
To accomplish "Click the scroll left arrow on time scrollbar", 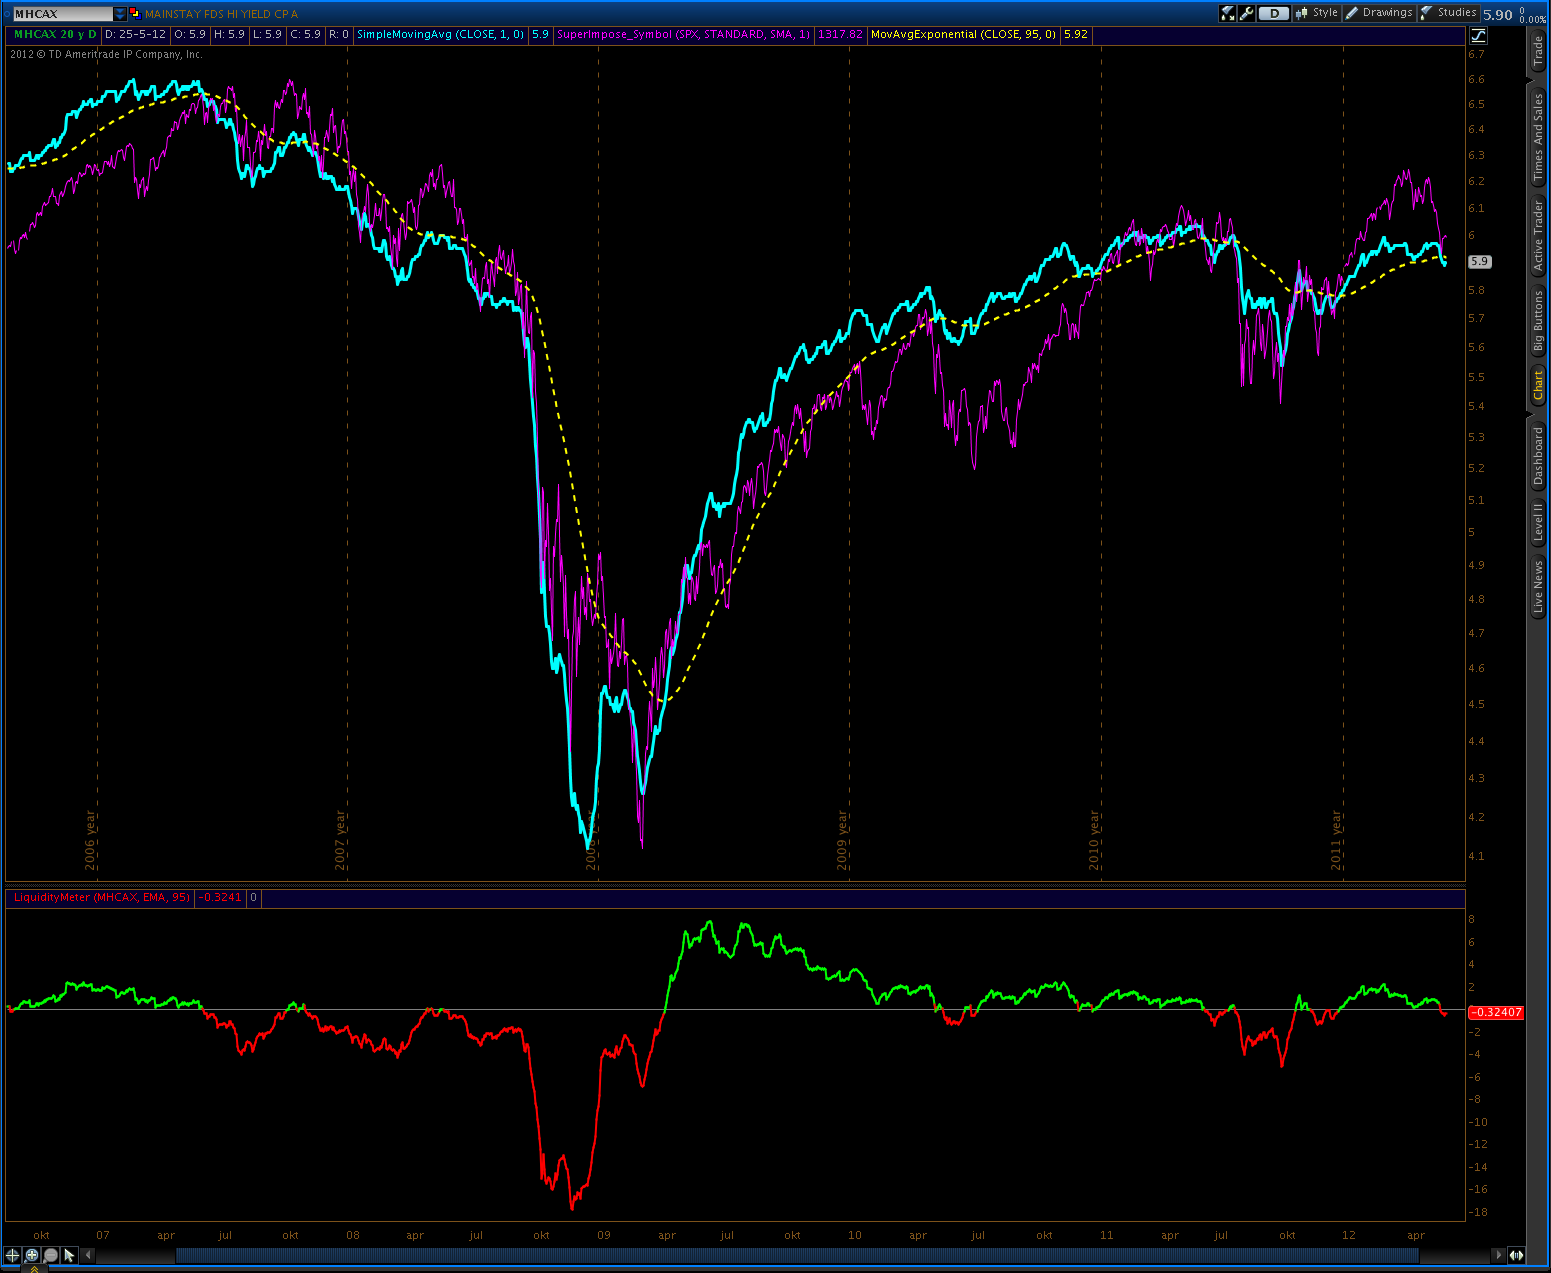I will (88, 1255).
